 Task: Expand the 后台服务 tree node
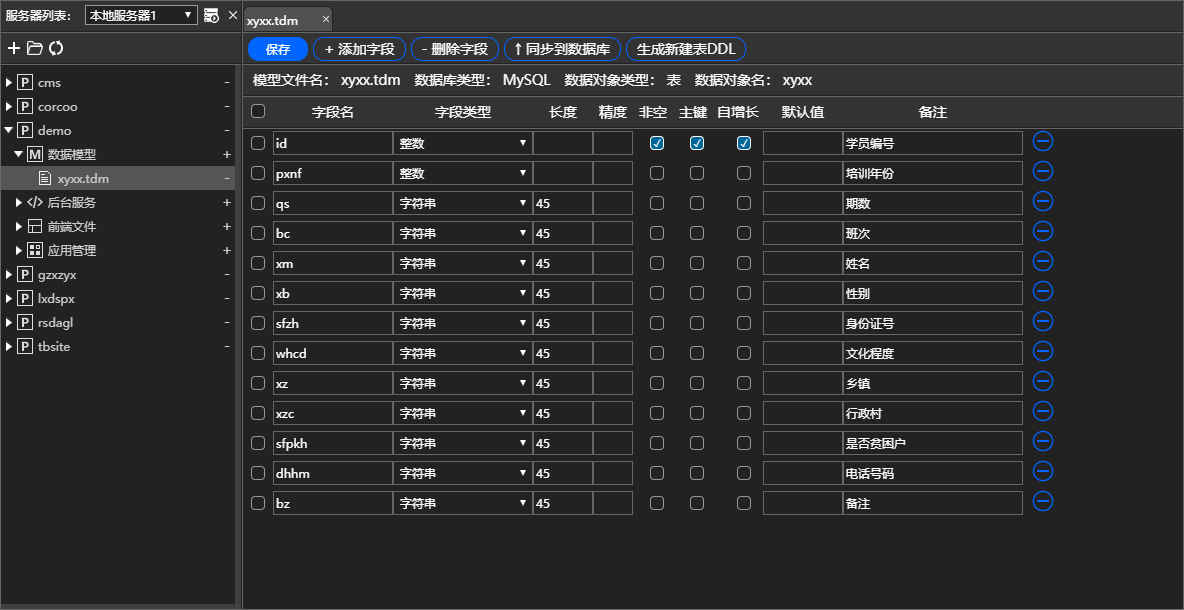pyautogui.click(x=17, y=202)
